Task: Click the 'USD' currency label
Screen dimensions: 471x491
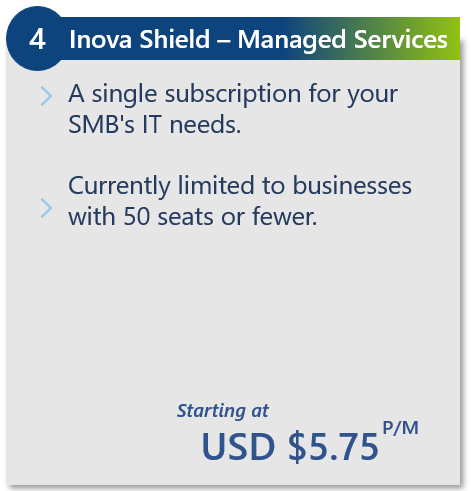Action: [x=238, y=446]
